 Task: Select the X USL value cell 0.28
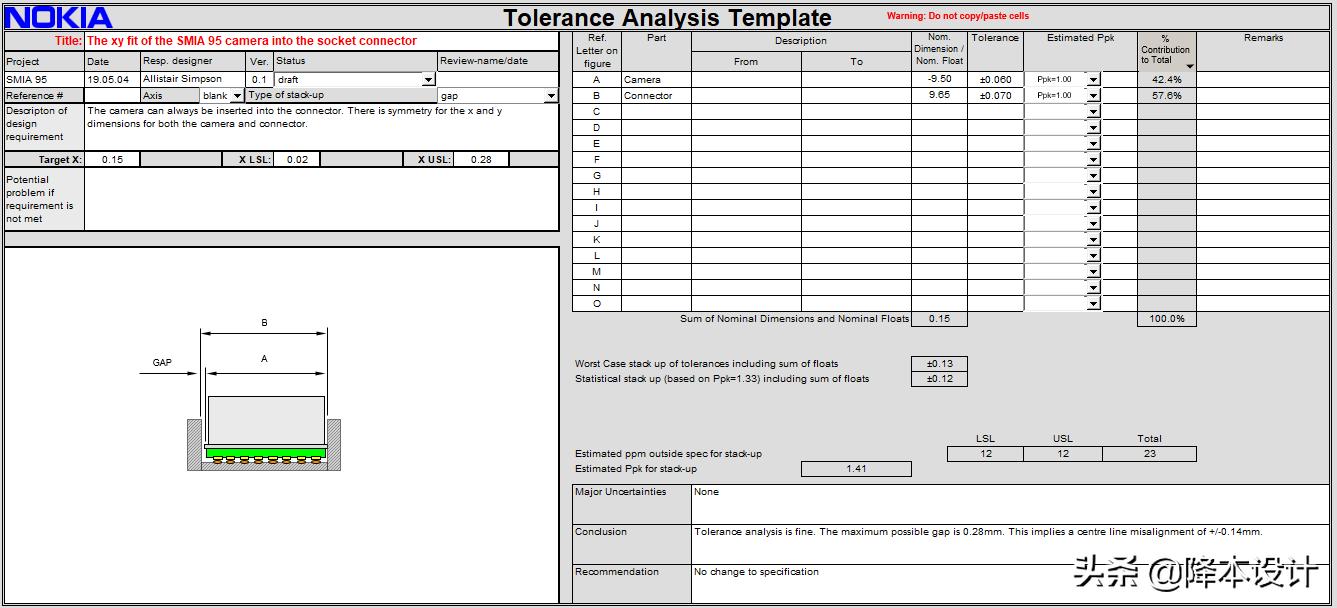[x=480, y=160]
